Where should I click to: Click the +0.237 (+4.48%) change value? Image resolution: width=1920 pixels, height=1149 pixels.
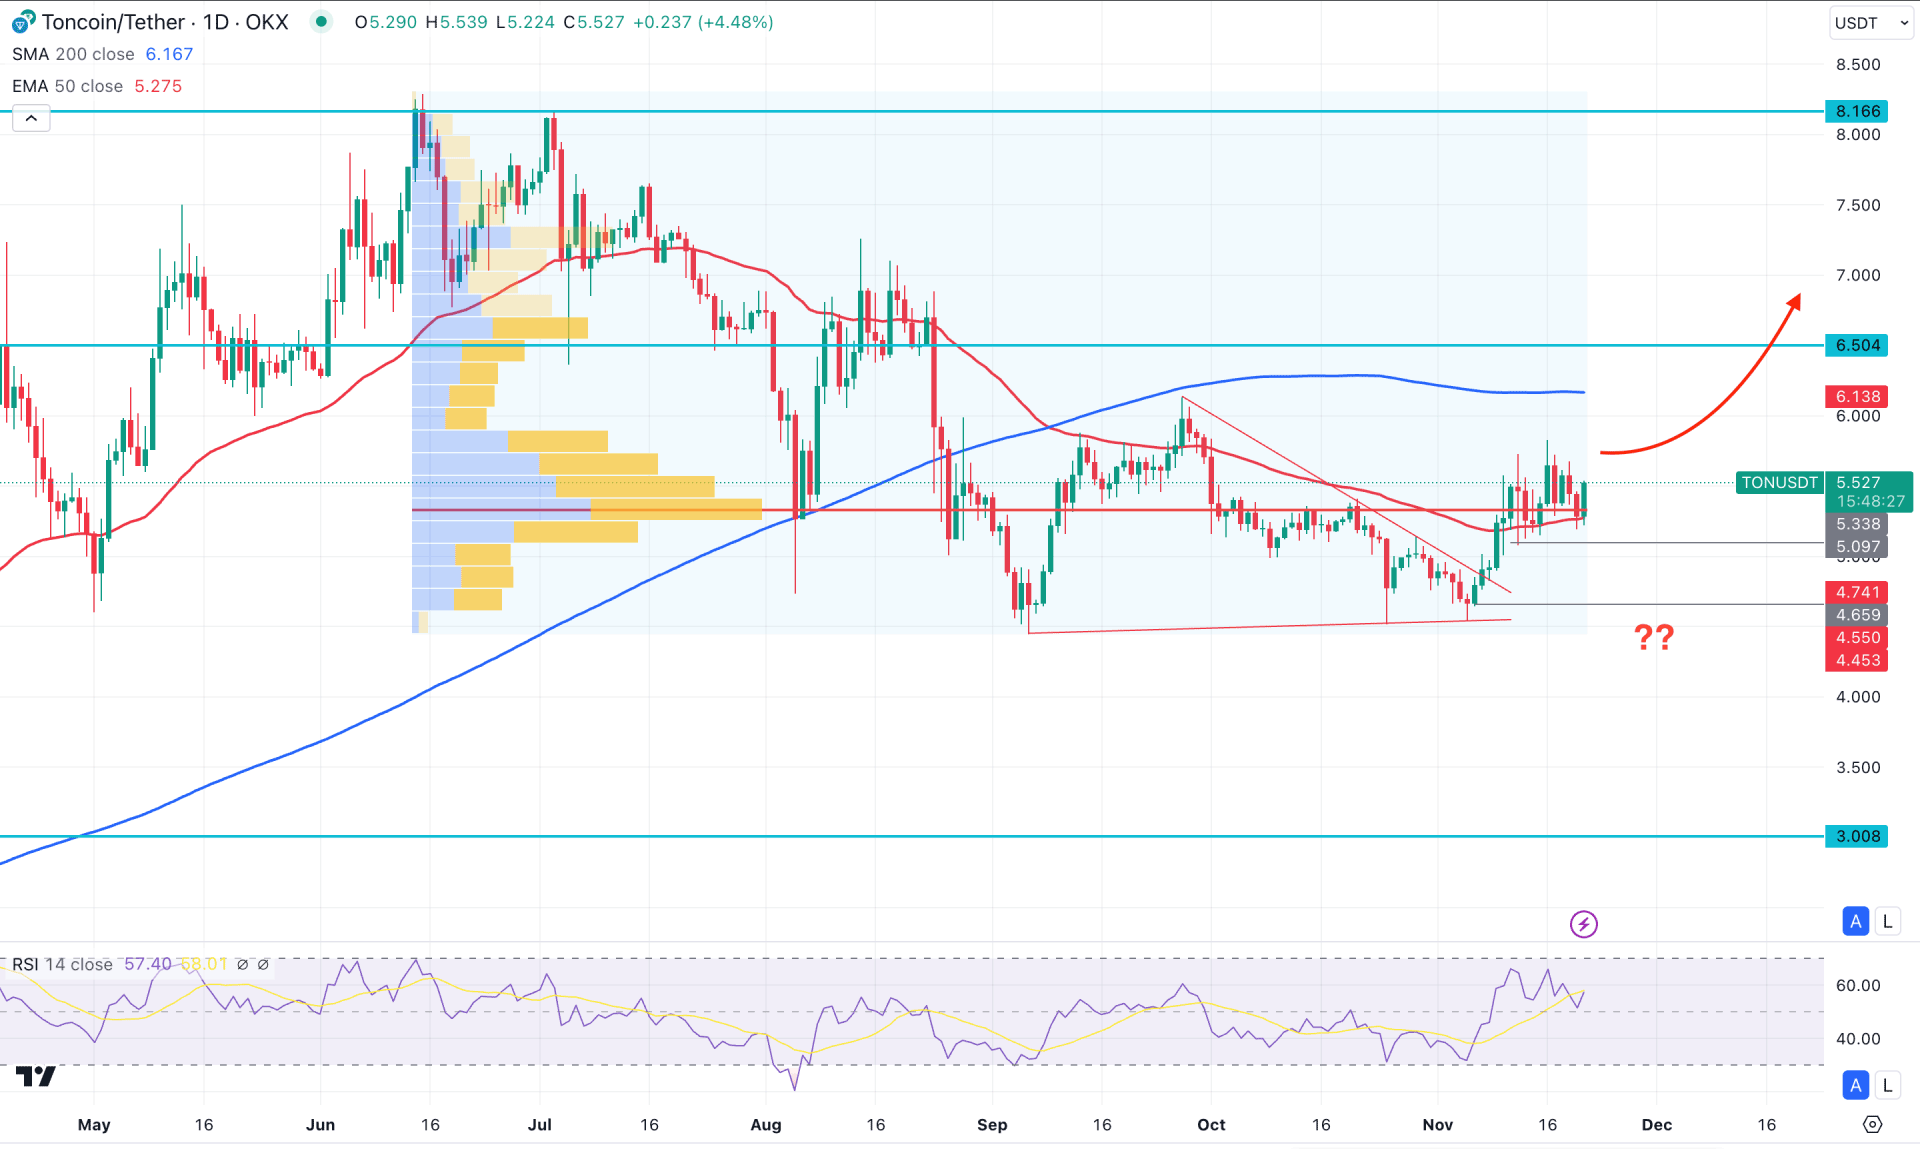703,22
